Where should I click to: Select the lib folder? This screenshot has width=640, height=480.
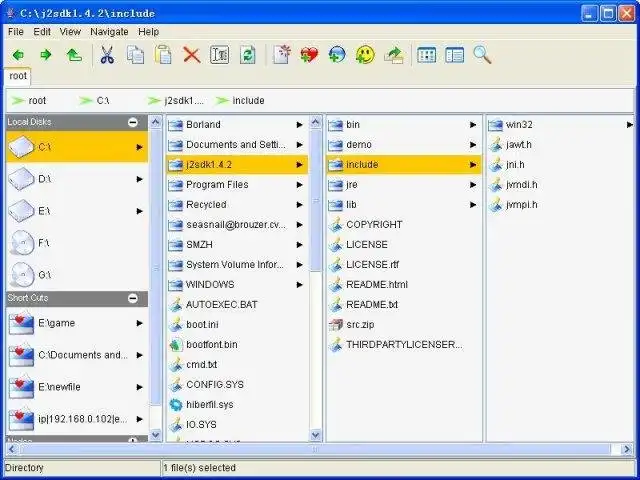[404, 204]
